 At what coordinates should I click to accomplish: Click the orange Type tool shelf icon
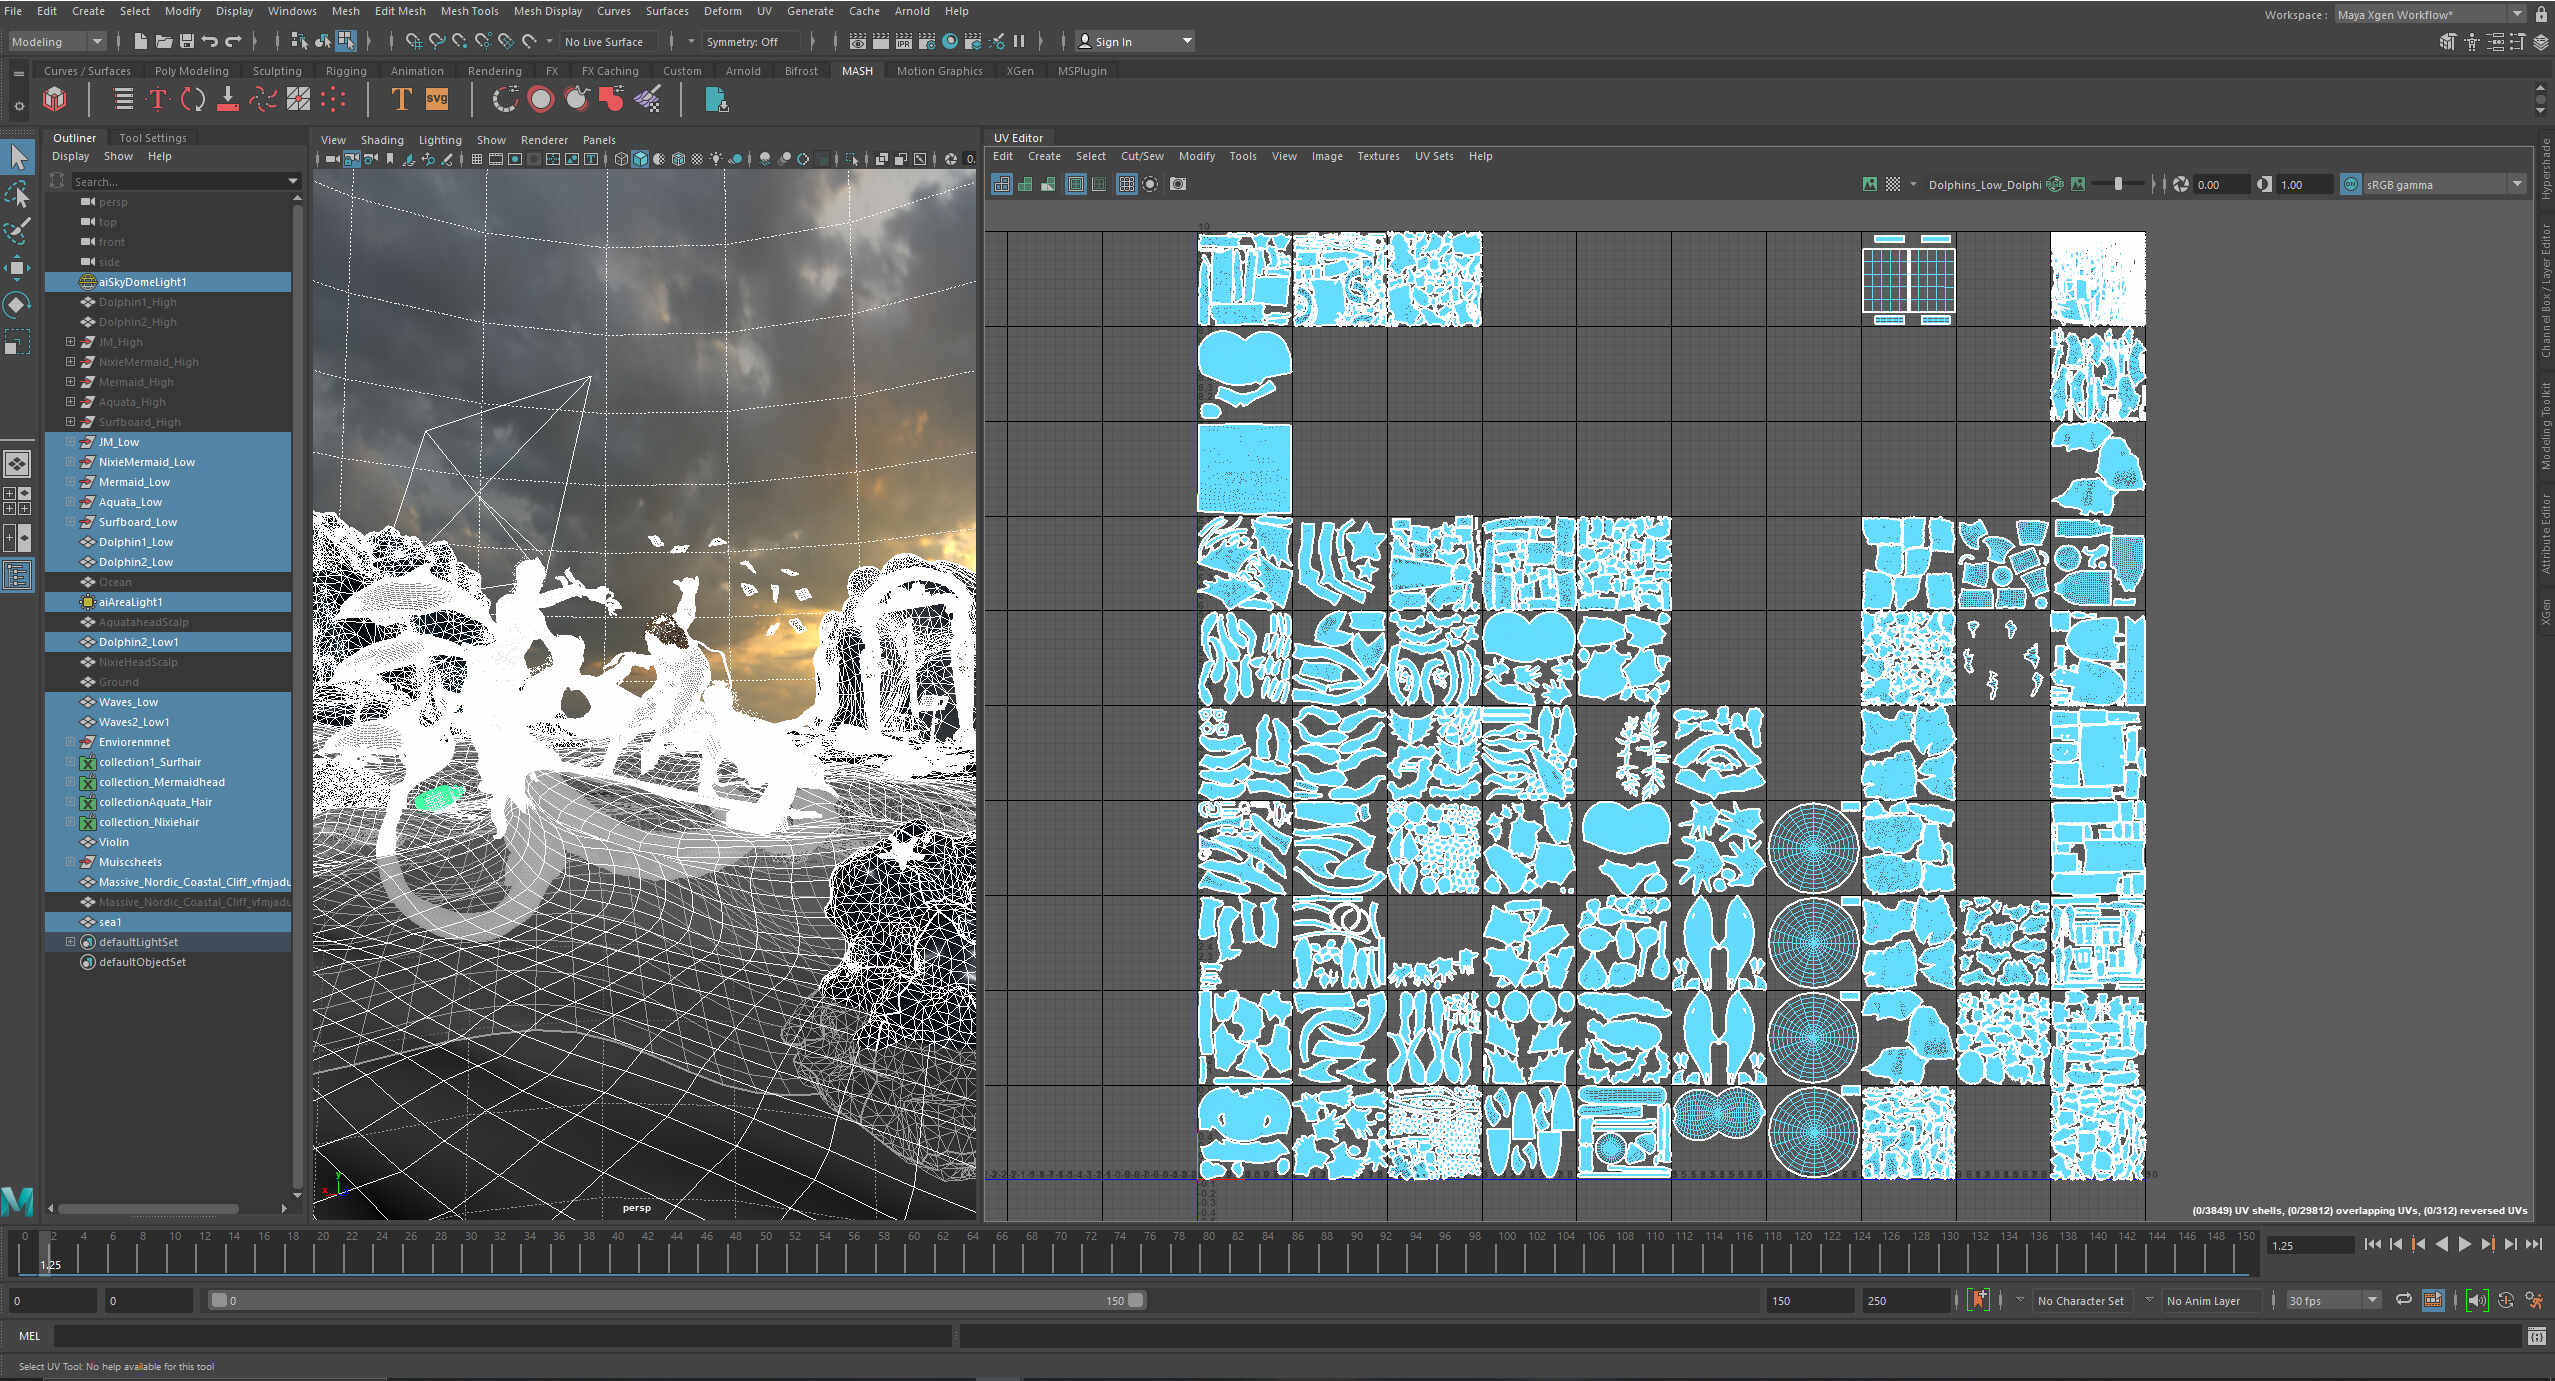tap(401, 99)
